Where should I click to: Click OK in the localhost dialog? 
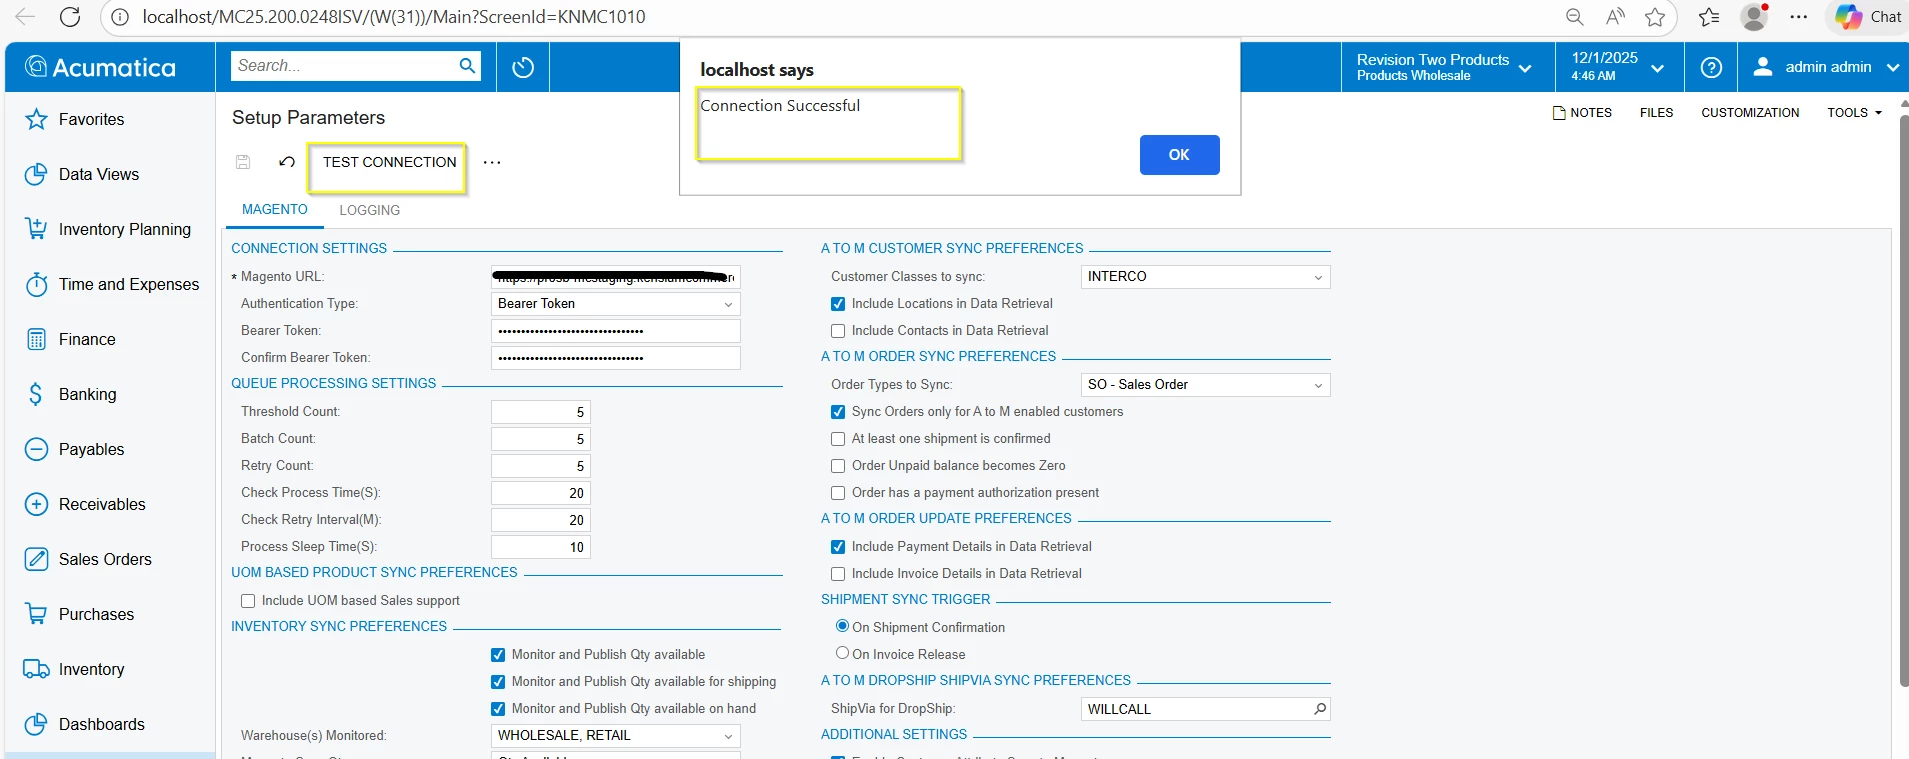[1179, 155]
